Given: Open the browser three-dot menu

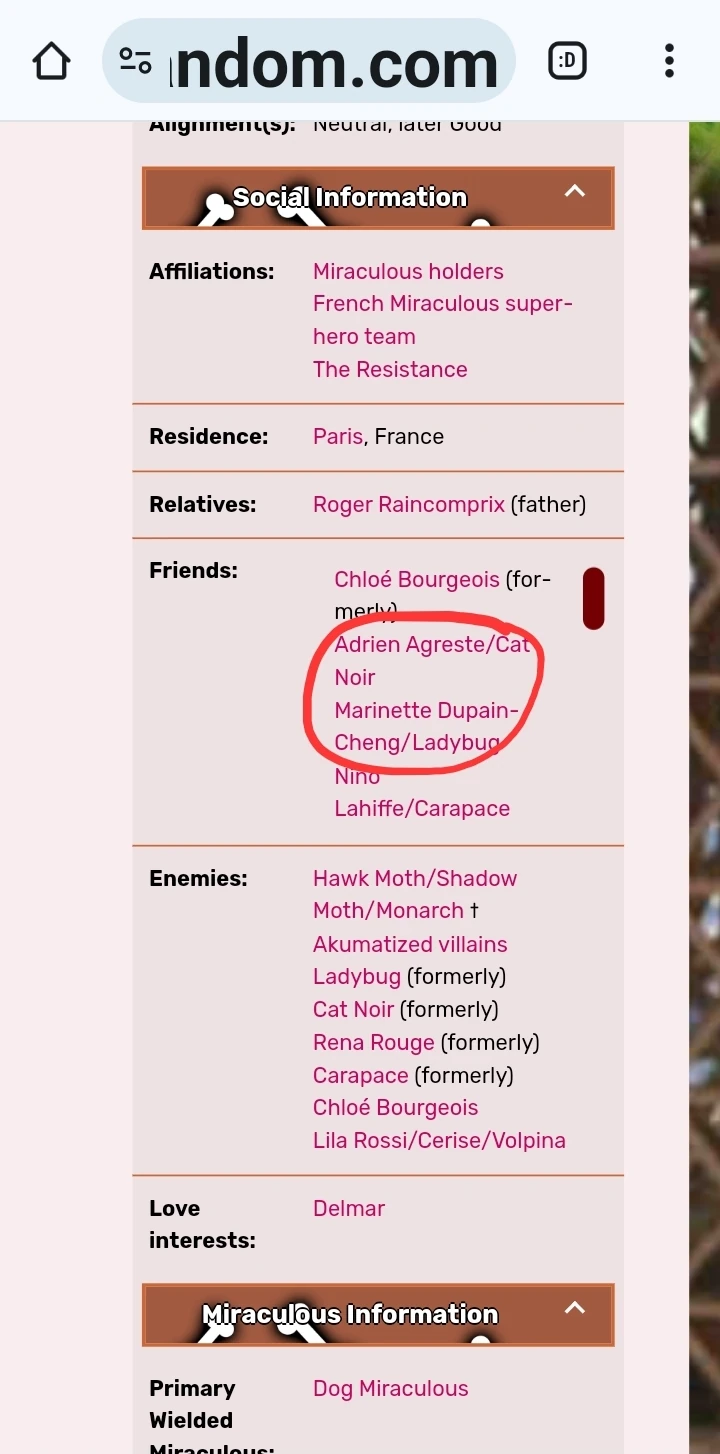Looking at the screenshot, I should 668,61.
